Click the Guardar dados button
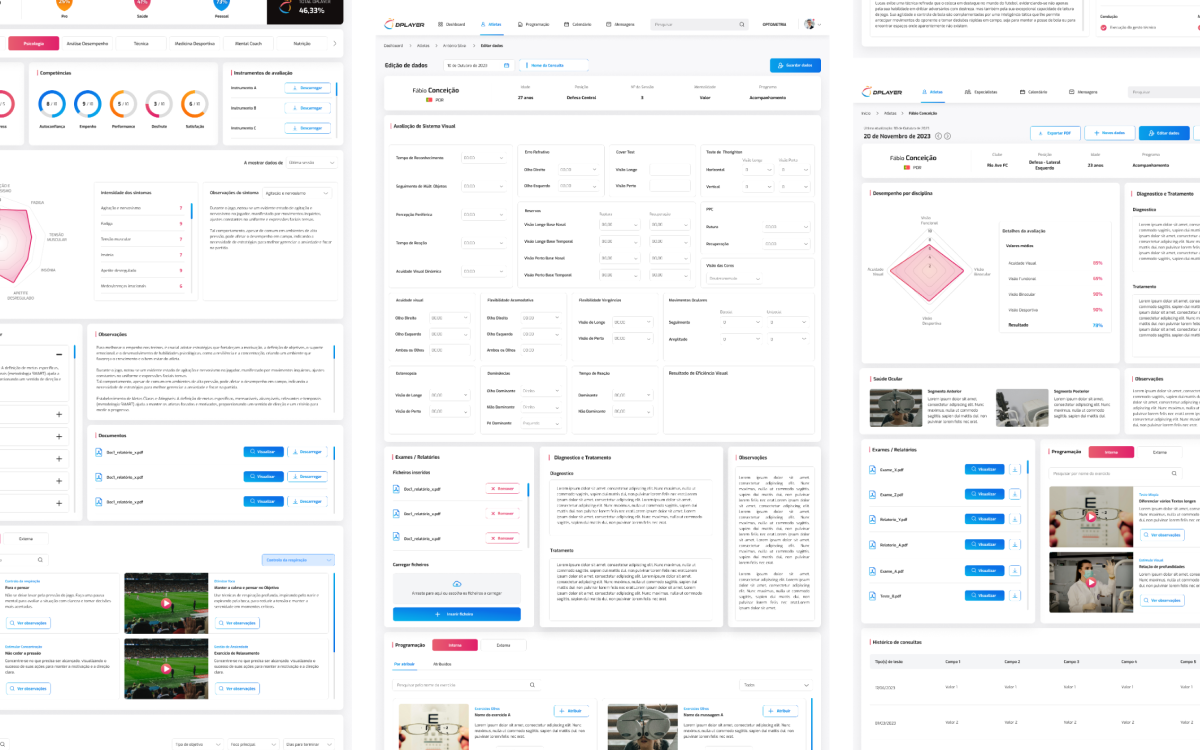The image size is (1200, 750). pos(796,65)
